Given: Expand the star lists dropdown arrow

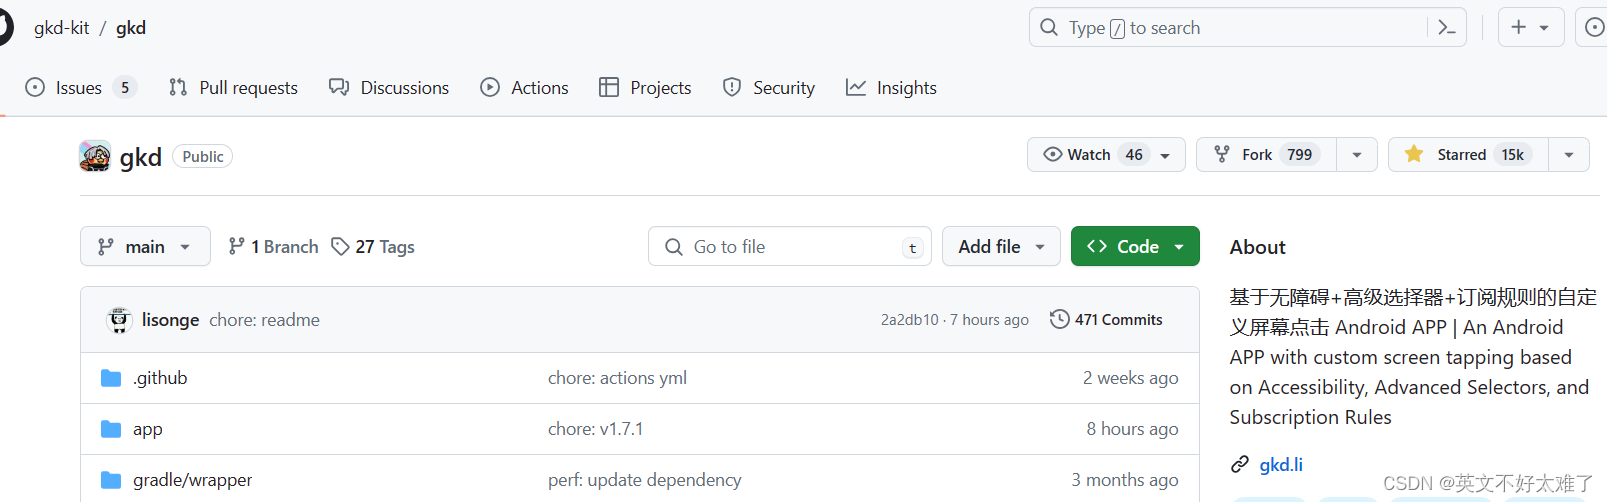Looking at the screenshot, I should click(1569, 155).
